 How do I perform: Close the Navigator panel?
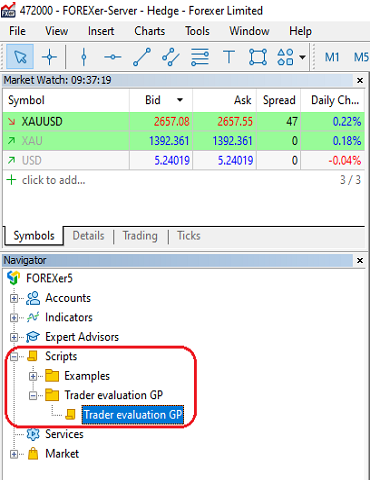click(x=360, y=260)
